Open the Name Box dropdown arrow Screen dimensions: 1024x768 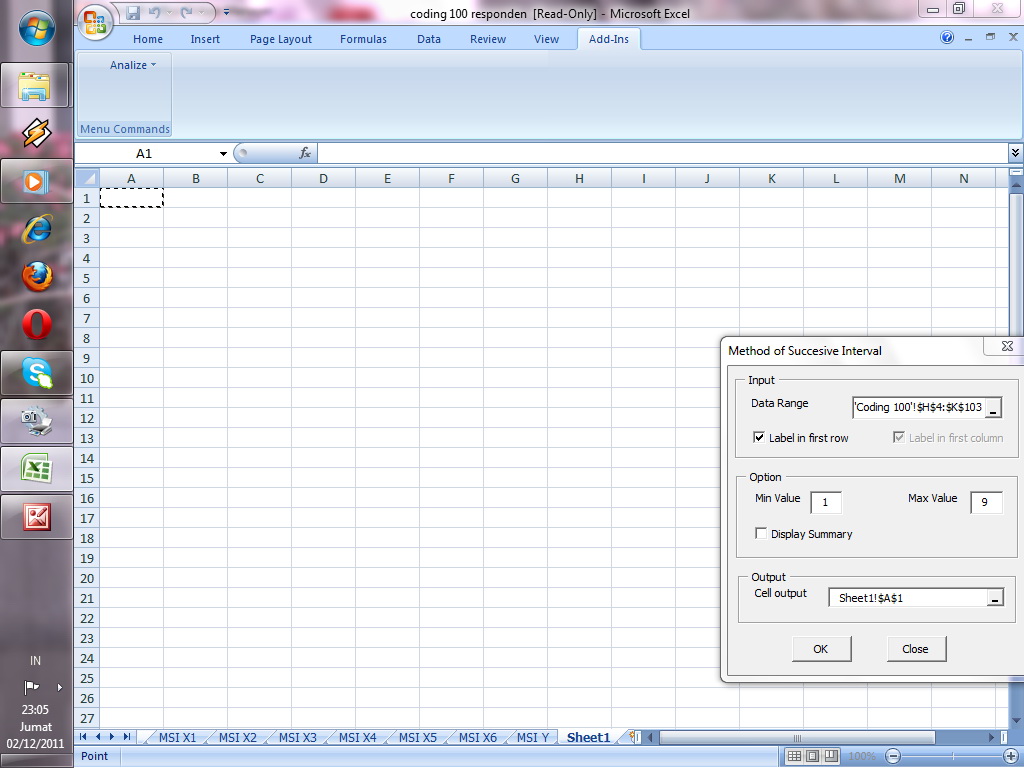point(223,153)
